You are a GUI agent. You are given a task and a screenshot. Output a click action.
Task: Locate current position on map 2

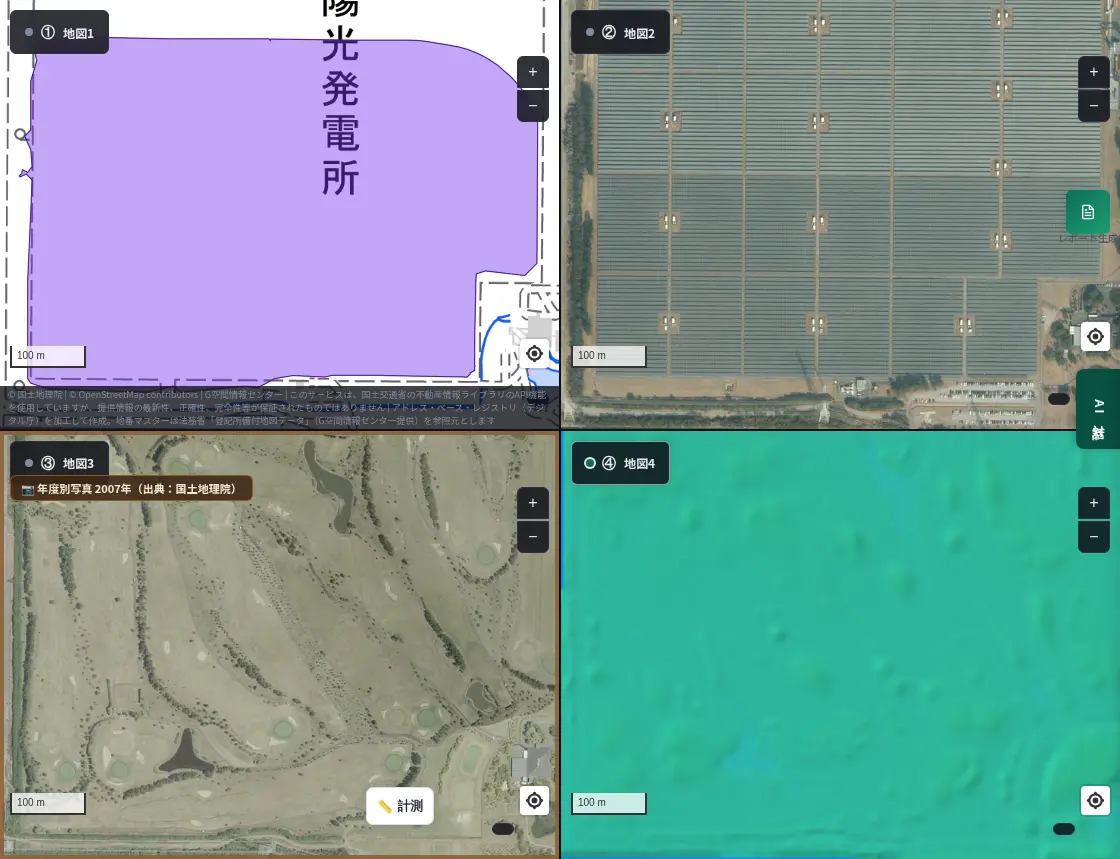[x=1095, y=336]
